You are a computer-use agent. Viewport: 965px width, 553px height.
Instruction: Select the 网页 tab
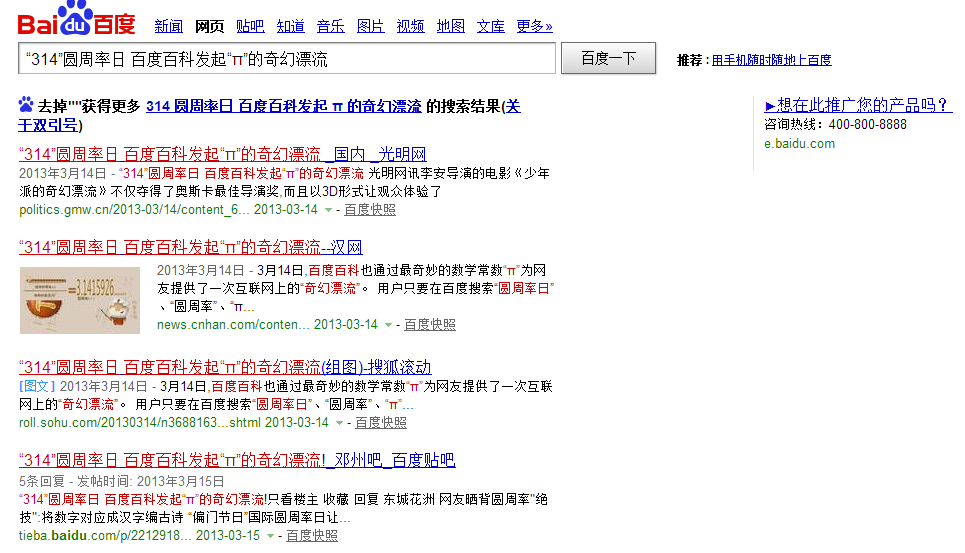(x=209, y=26)
